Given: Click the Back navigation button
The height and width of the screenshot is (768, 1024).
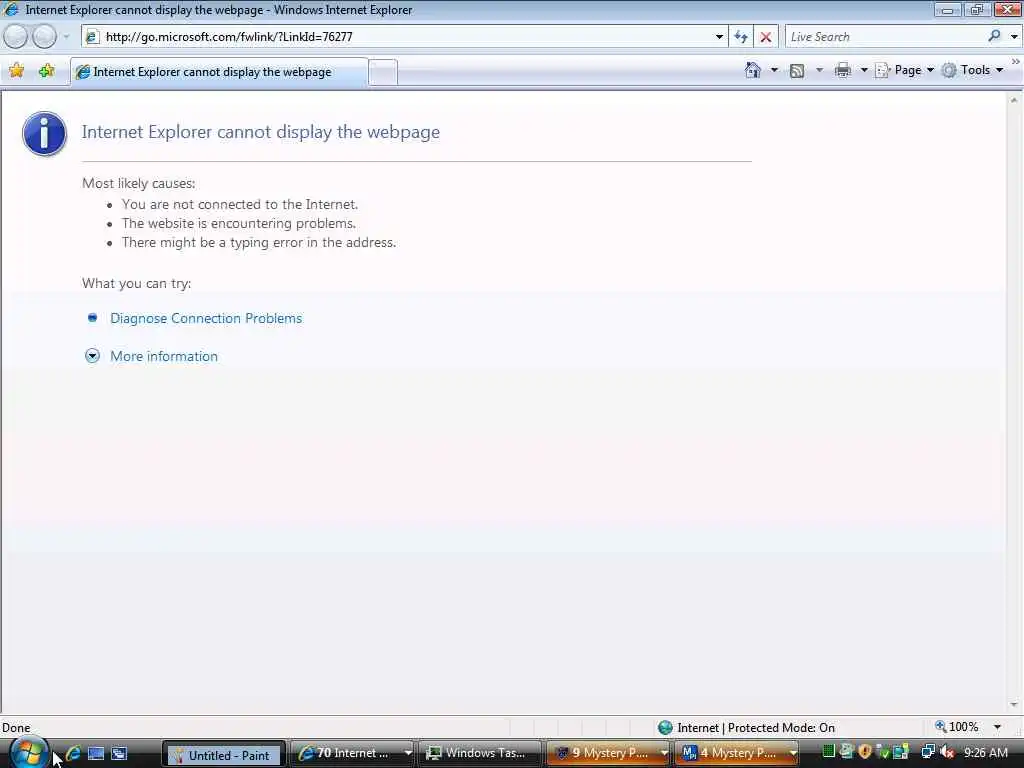Looking at the screenshot, I should (x=15, y=37).
